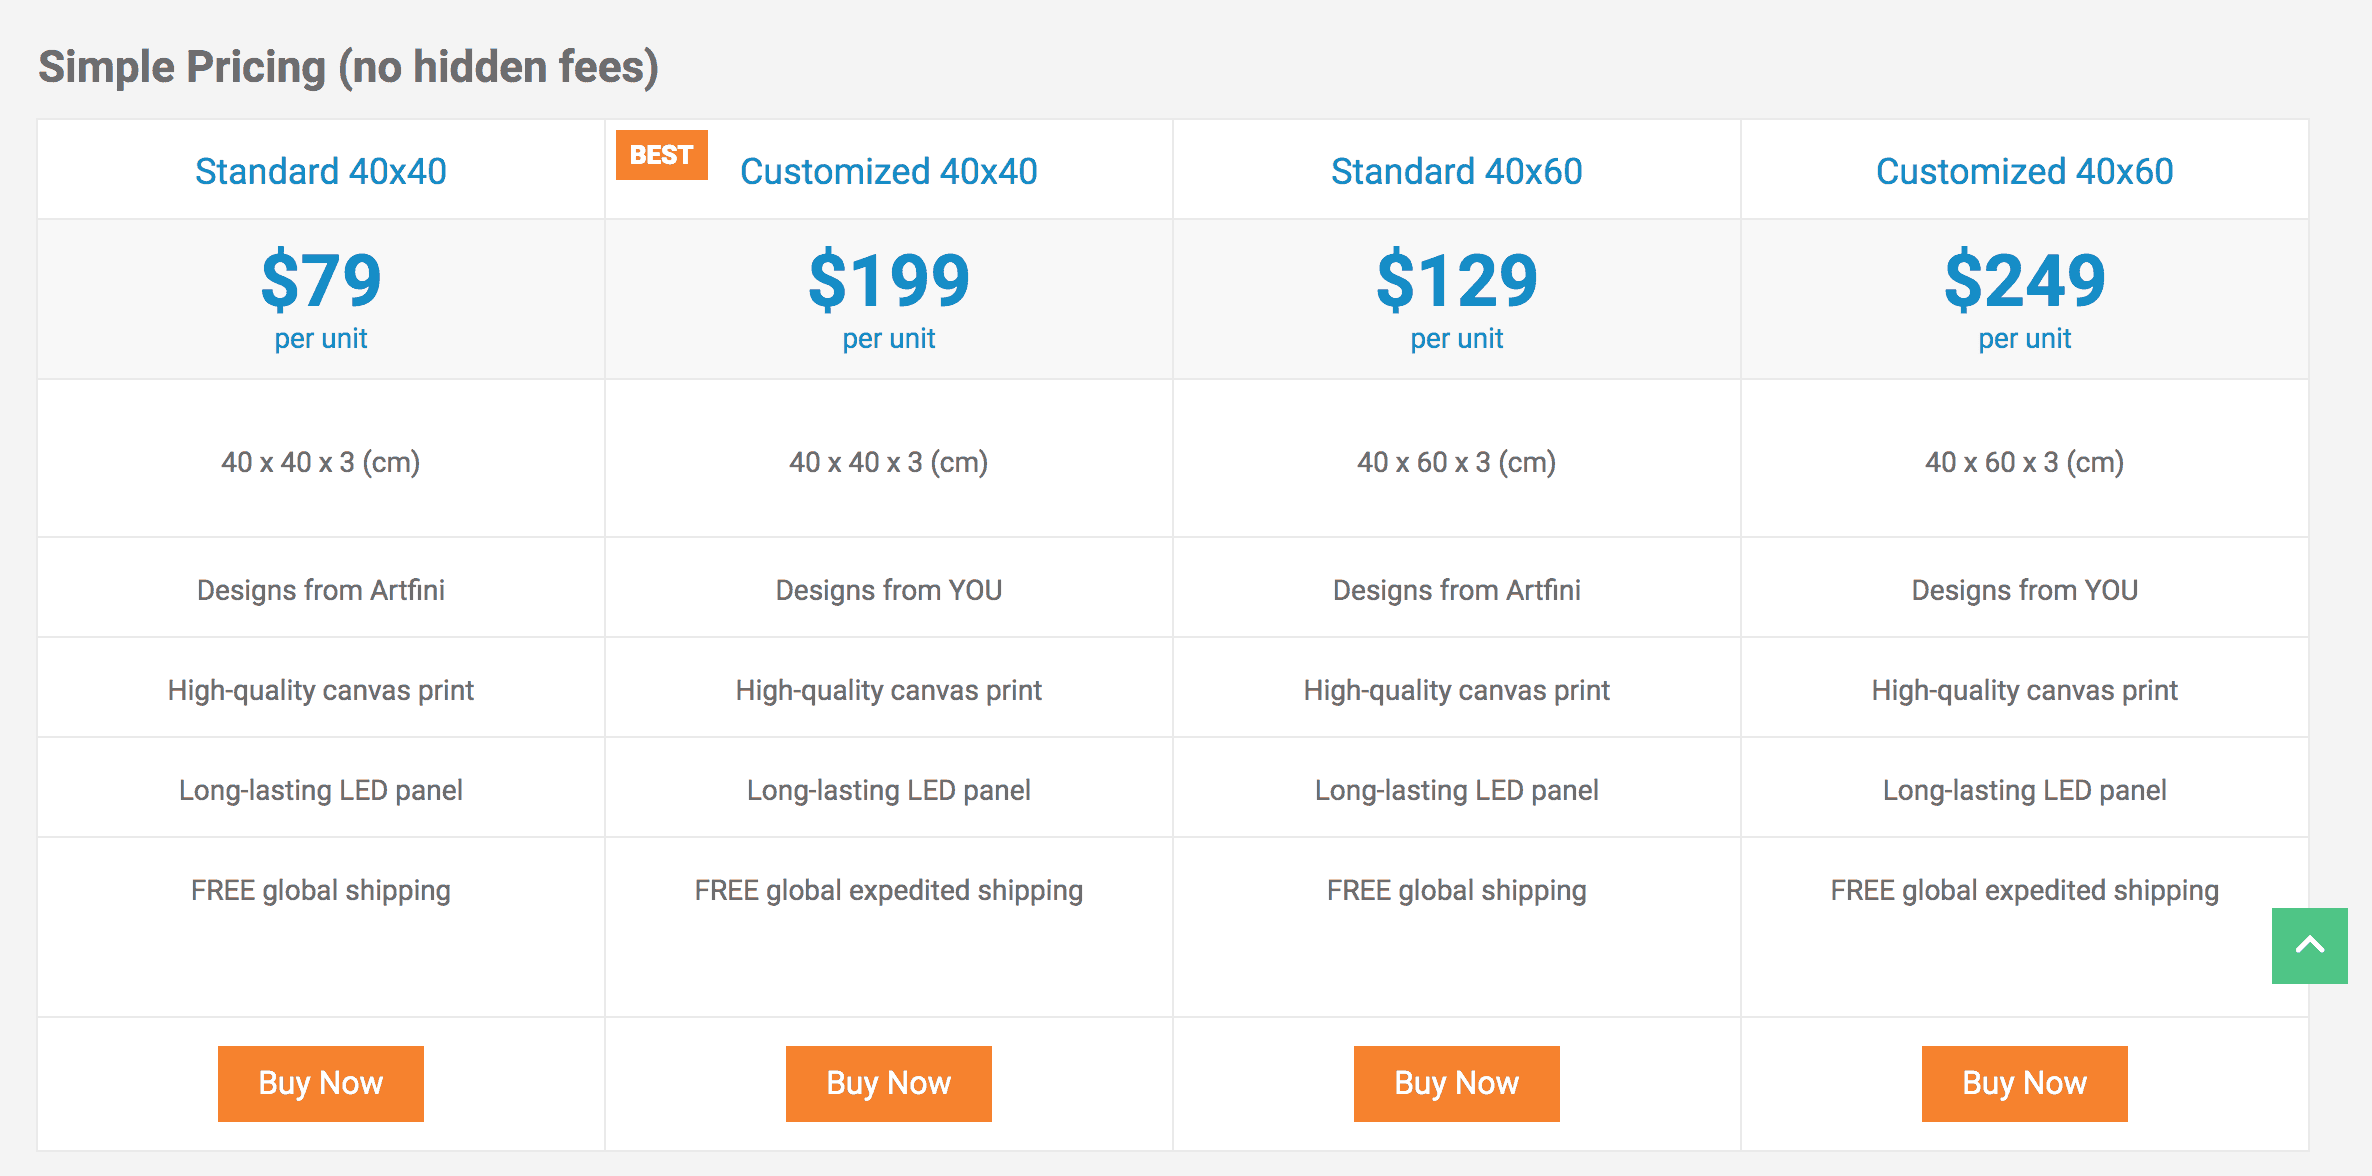The image size is (2372, 1176).
Task: Buy the Standard 40x60 plan
Action: [1456, 1083]
